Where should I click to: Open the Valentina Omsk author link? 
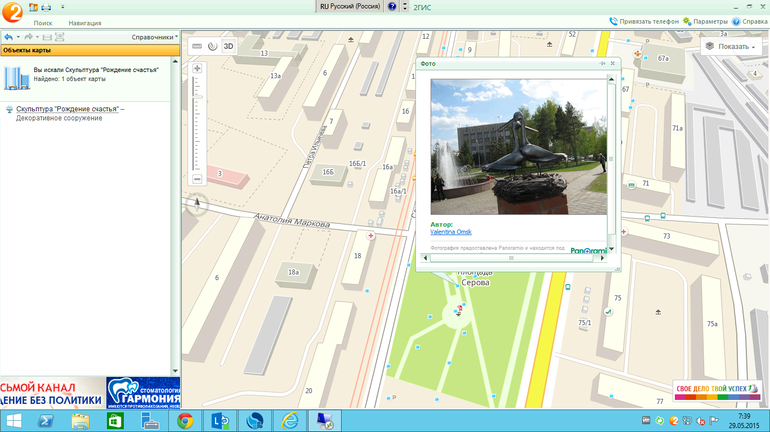450,231
